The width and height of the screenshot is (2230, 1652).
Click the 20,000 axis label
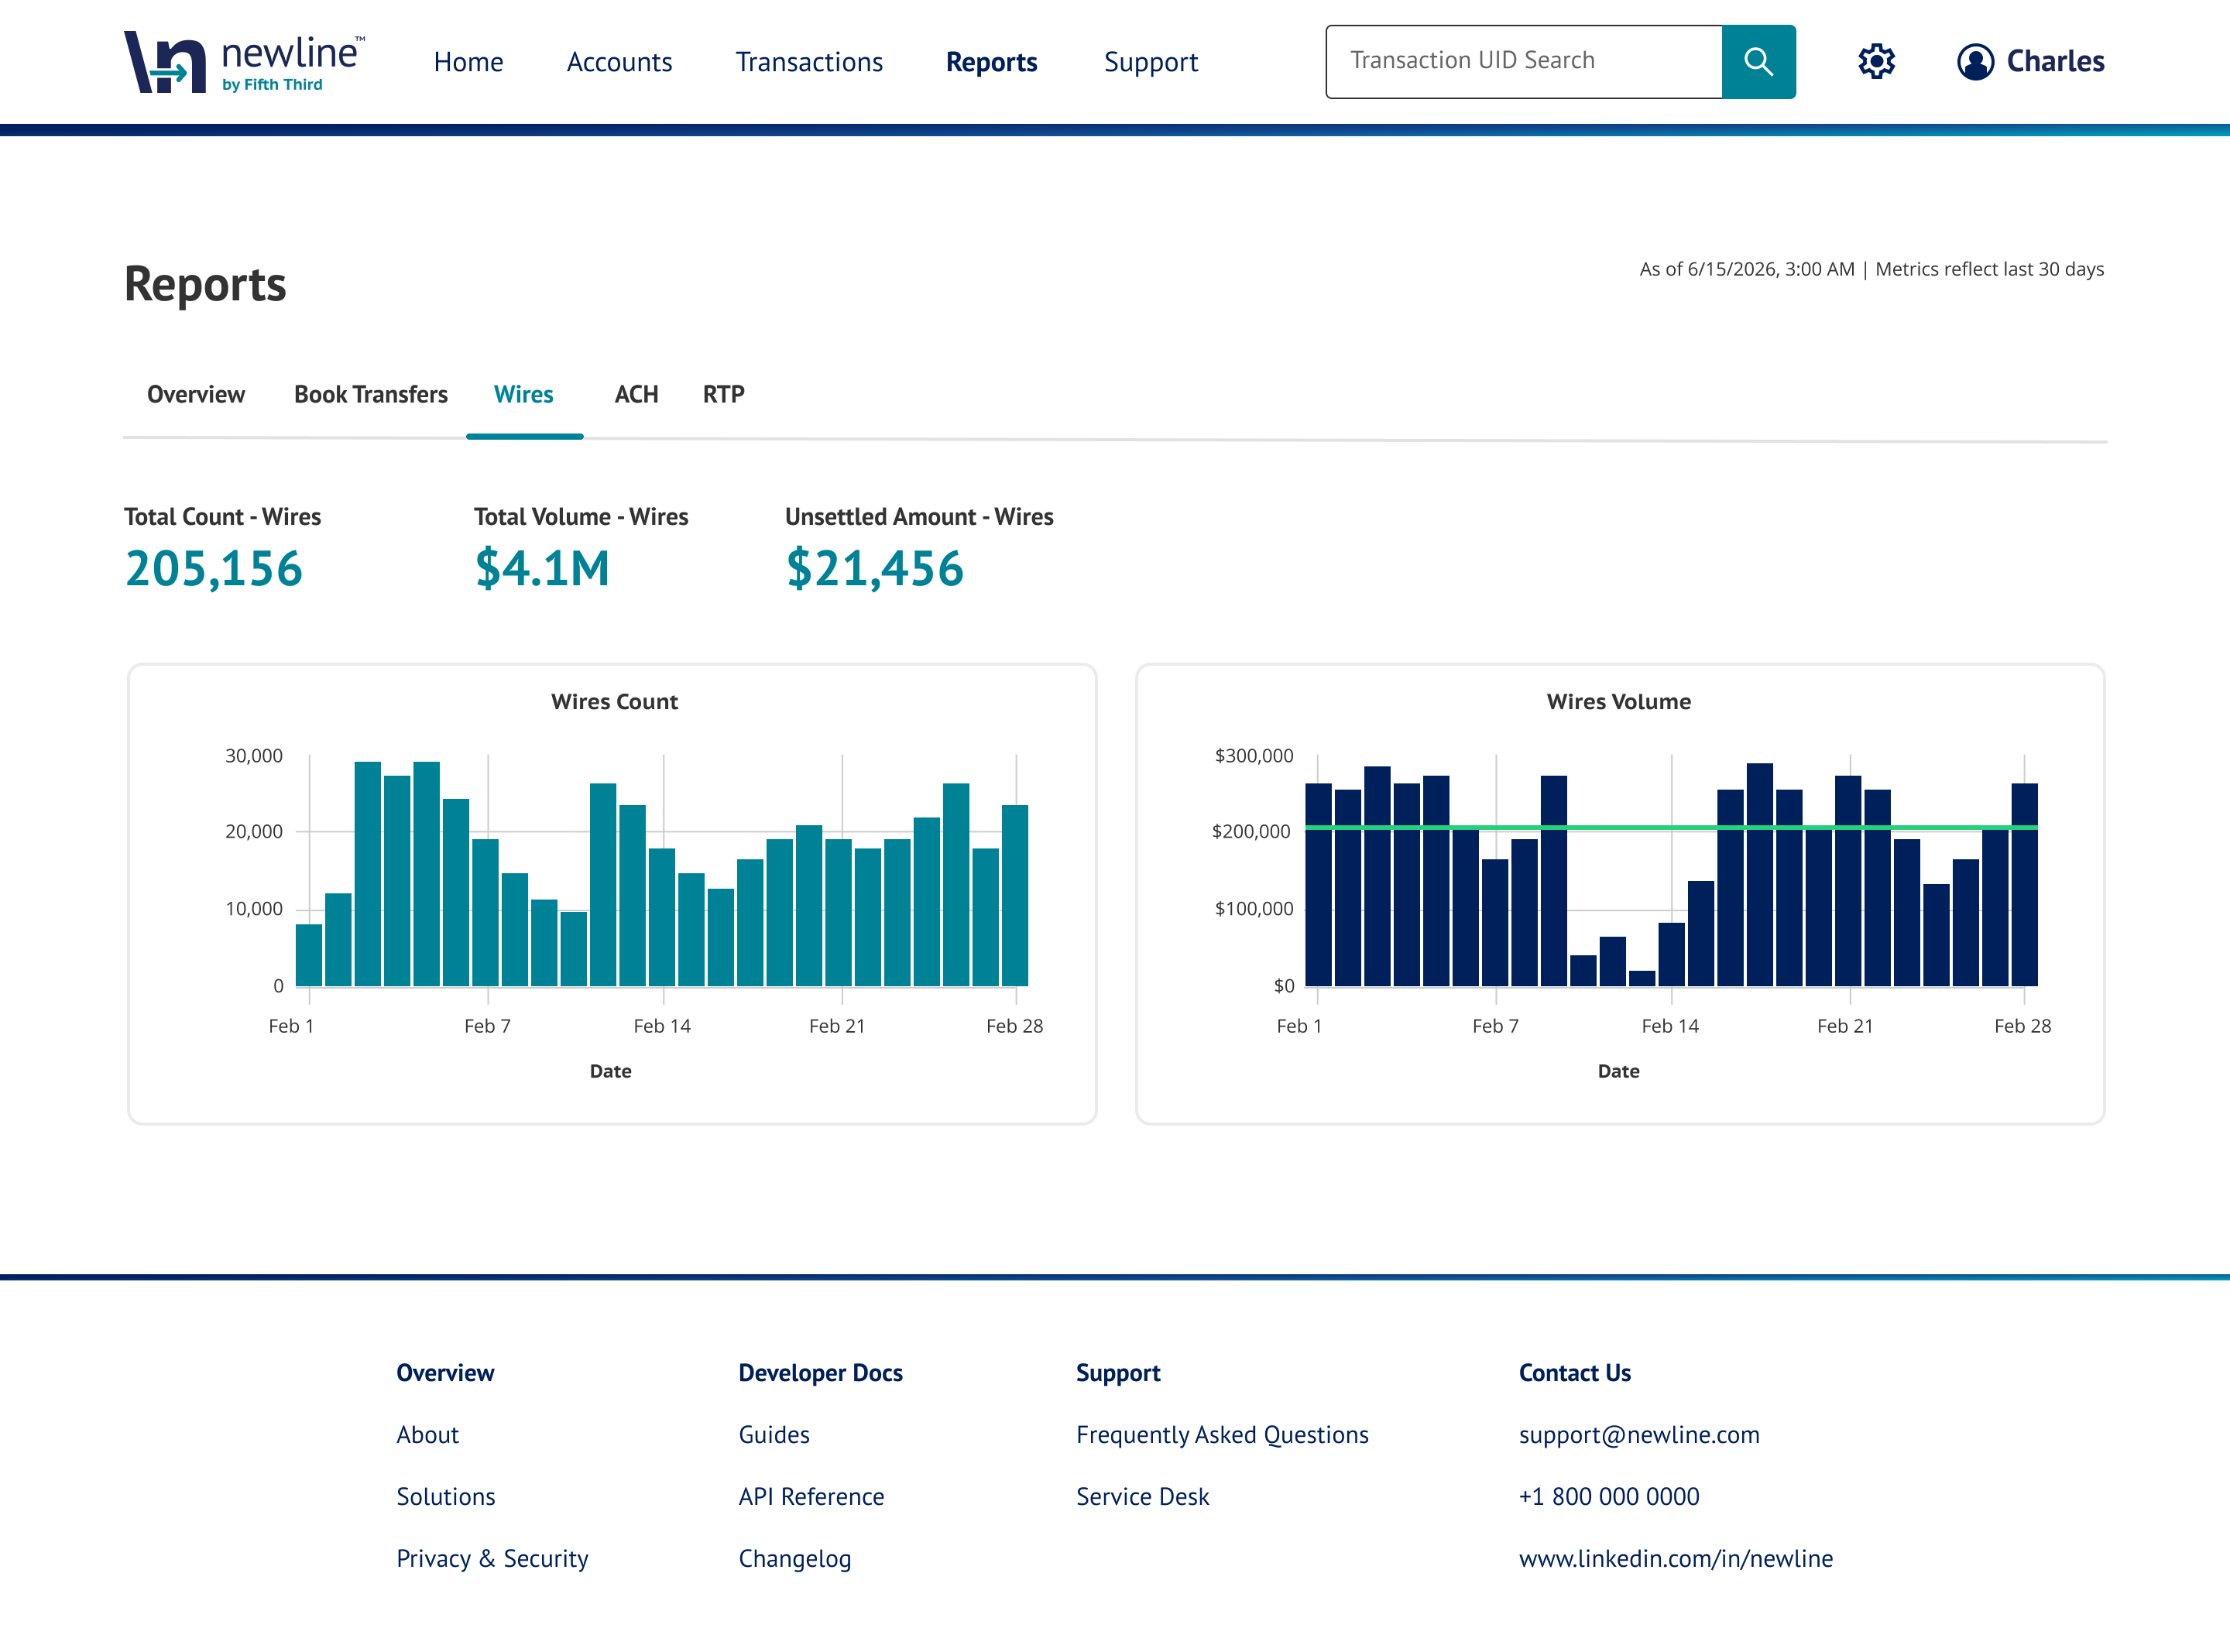pos(254,832)
